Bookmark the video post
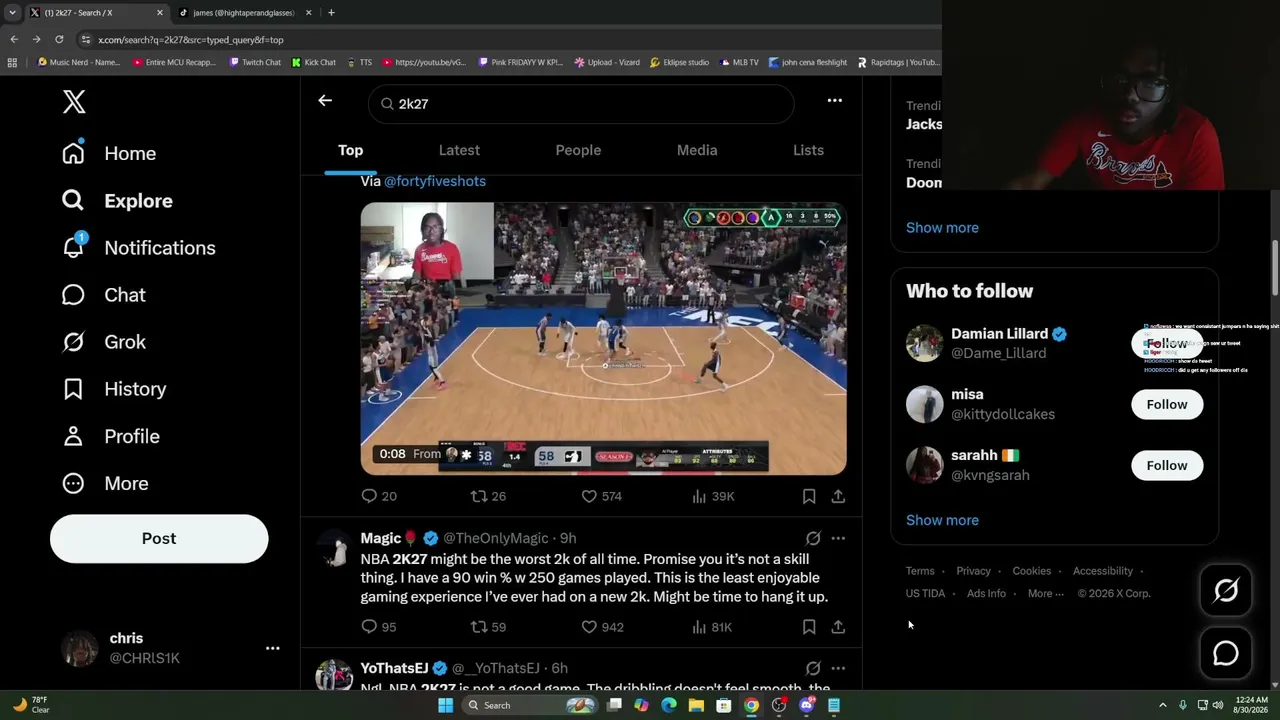Image resolution: width=1280 pixels, height=720 pixels. [x=809, y=496]
